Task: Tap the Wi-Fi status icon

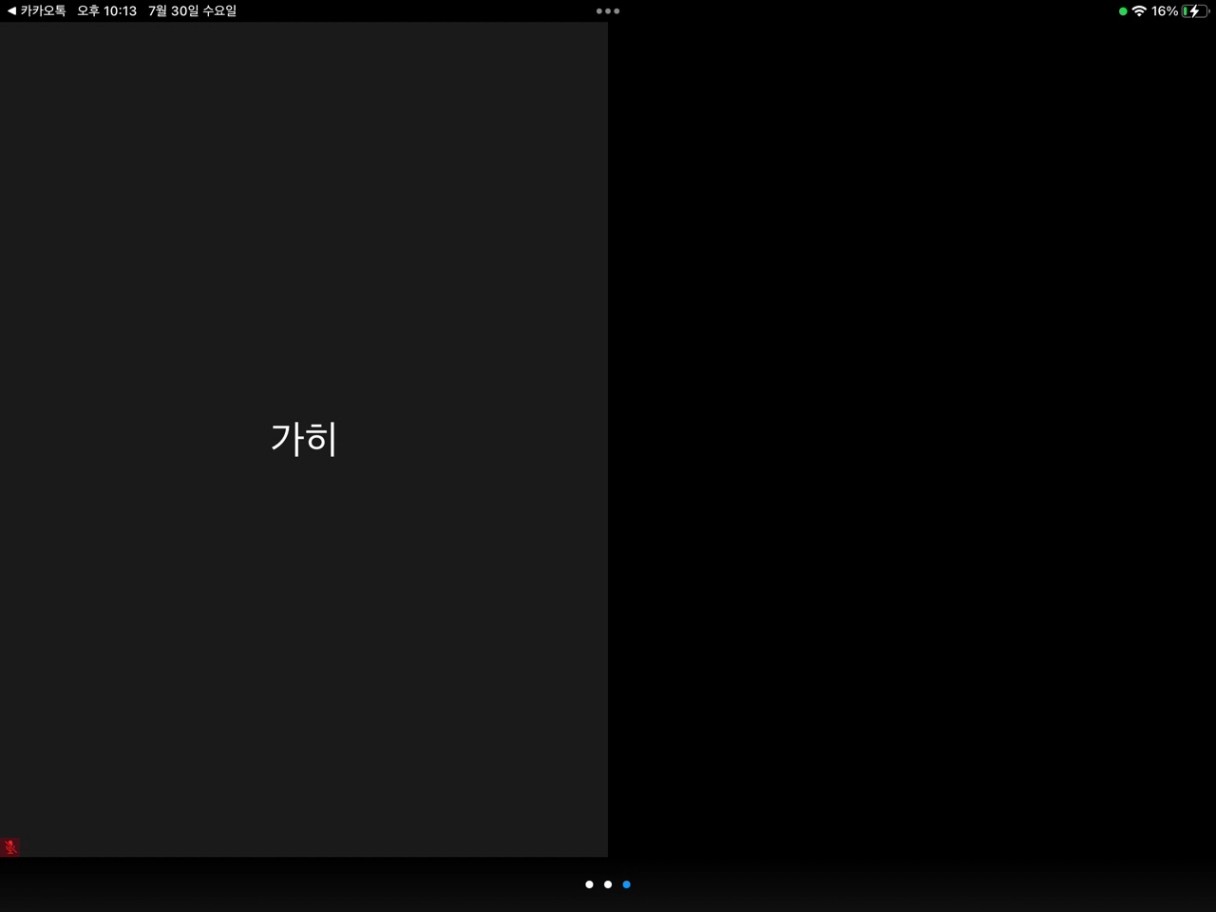Action: [1139, 11]
